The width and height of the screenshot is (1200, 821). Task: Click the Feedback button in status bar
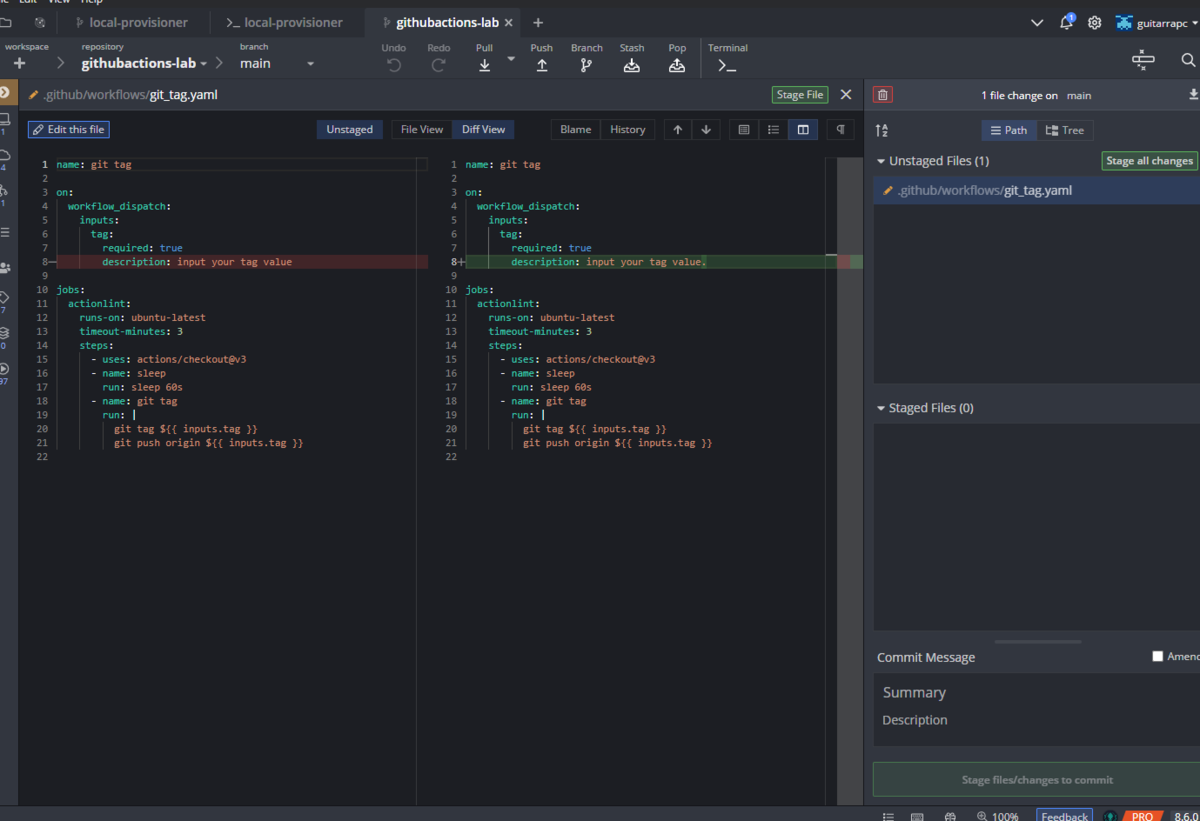click(1064, 816)
